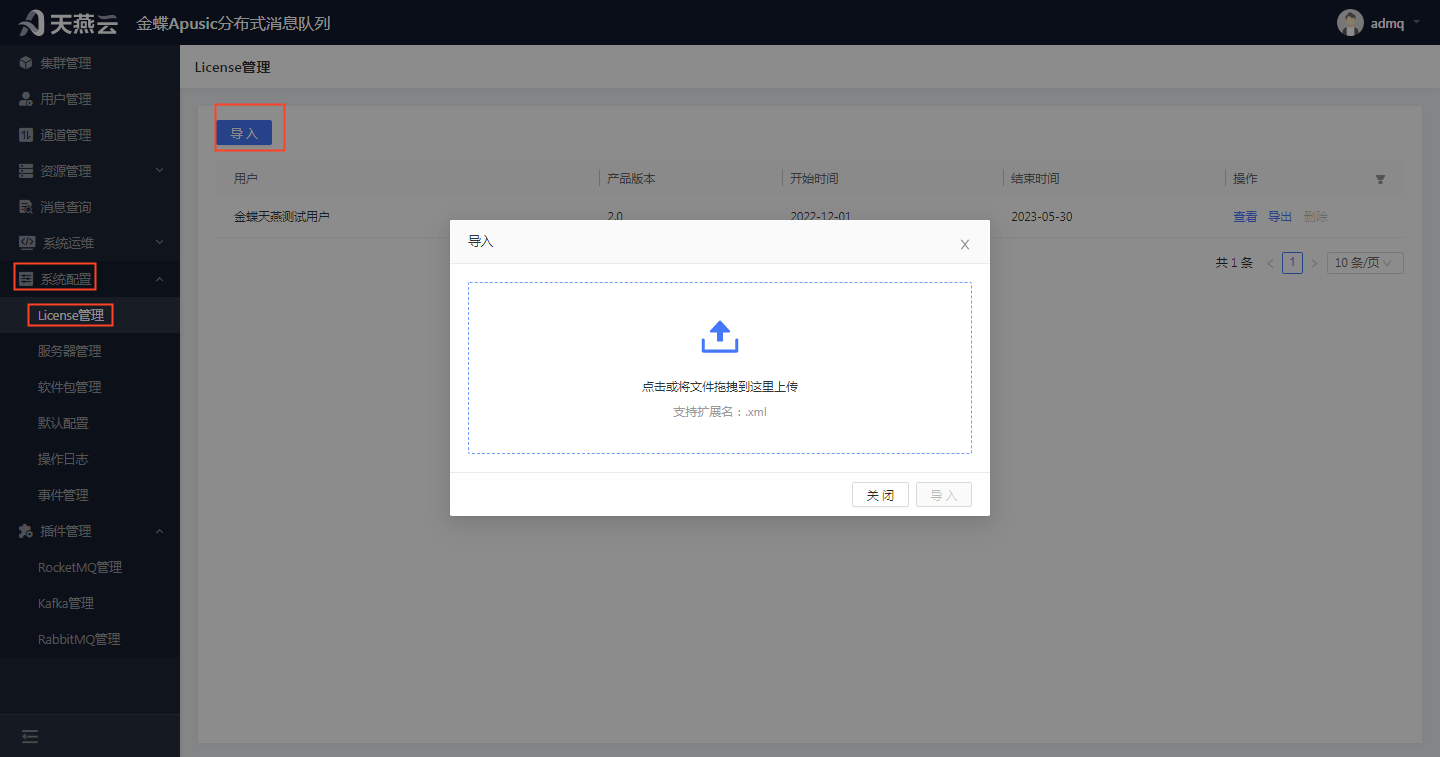Click the 金蝶Apusic分布式消息队列 title
The image size is (1440, 757).
[x=233, y=23]
